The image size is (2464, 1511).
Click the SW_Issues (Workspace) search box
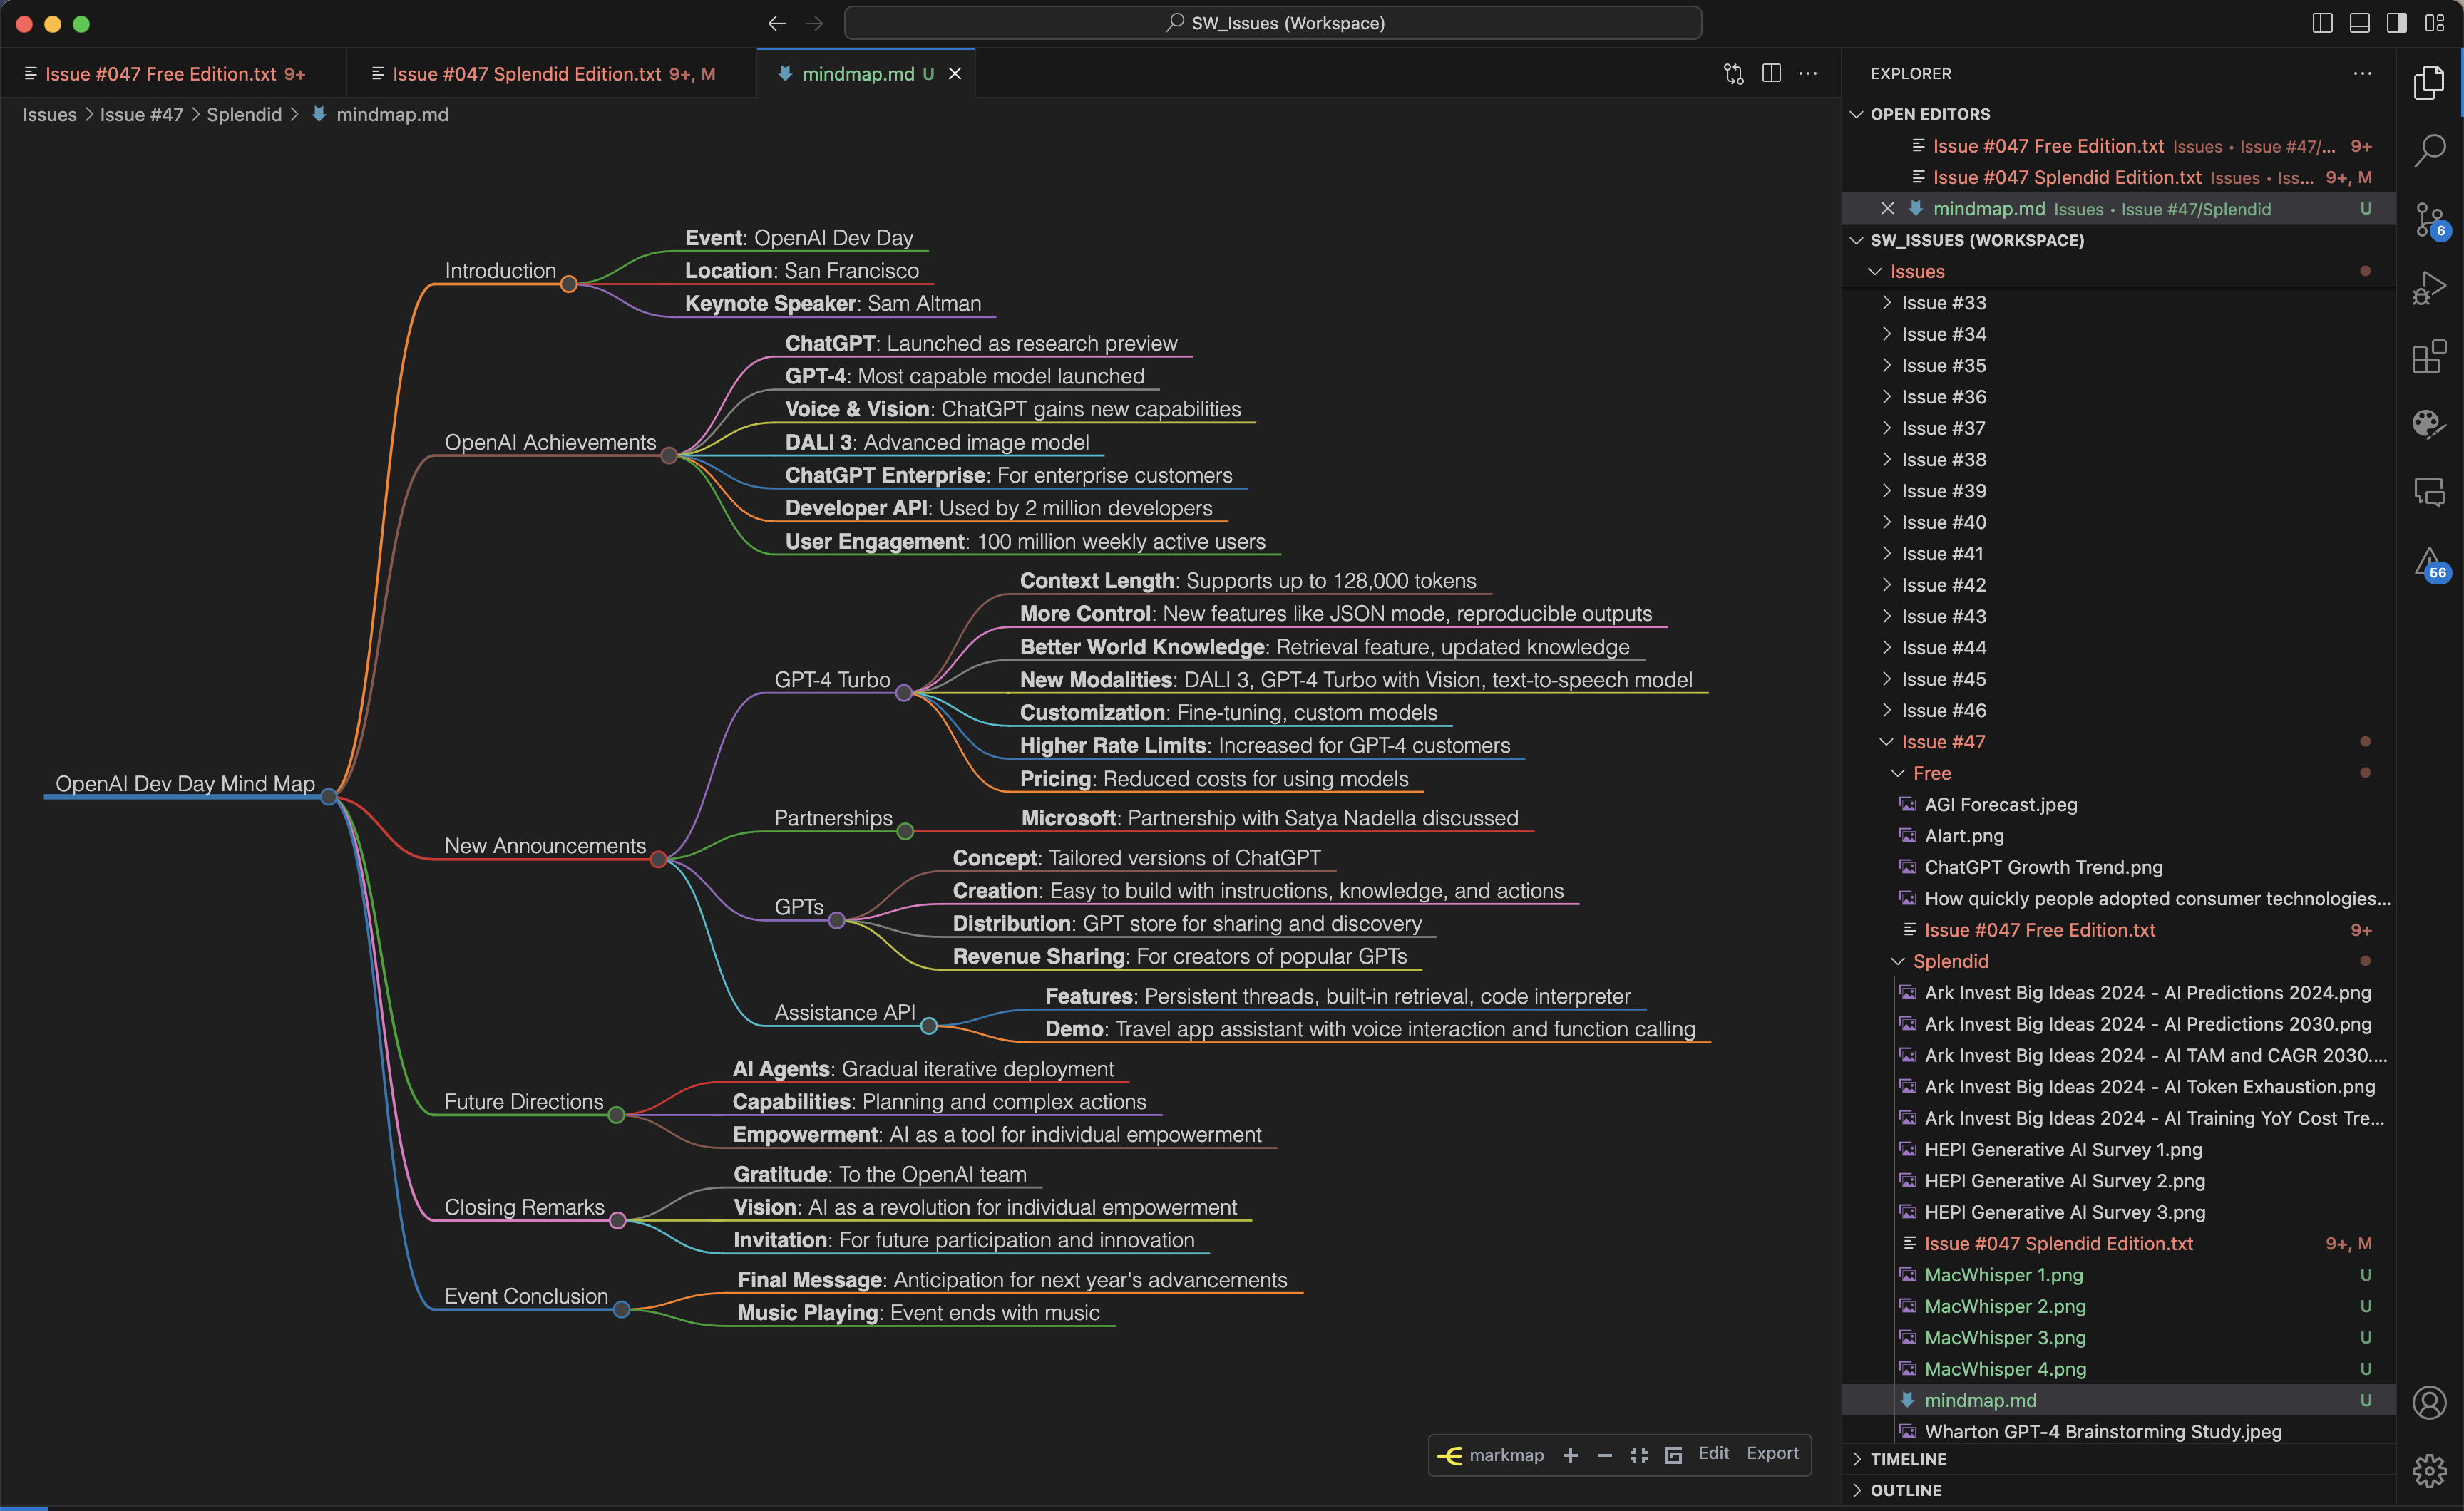[x=1273, y=23]
